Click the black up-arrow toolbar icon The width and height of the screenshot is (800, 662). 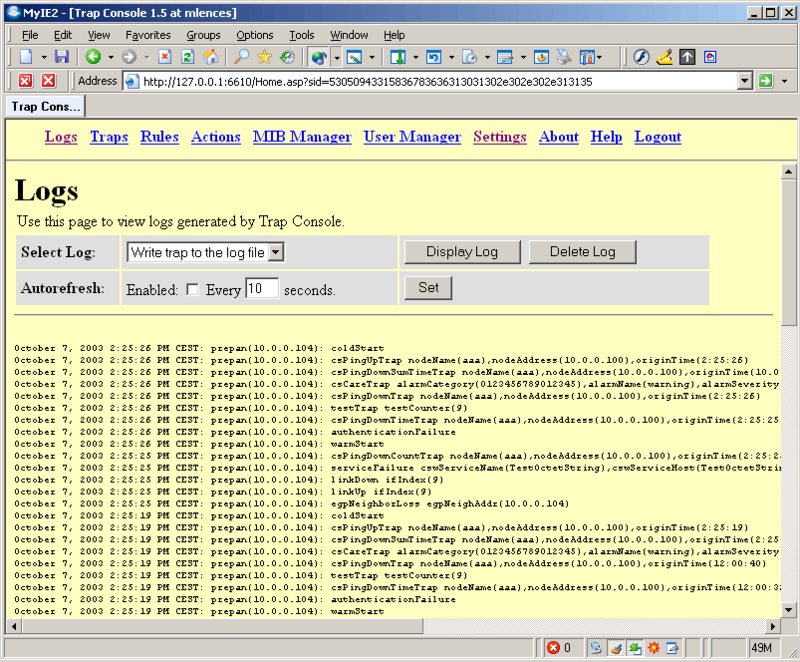pyautogui.click(x=687, y=57)
